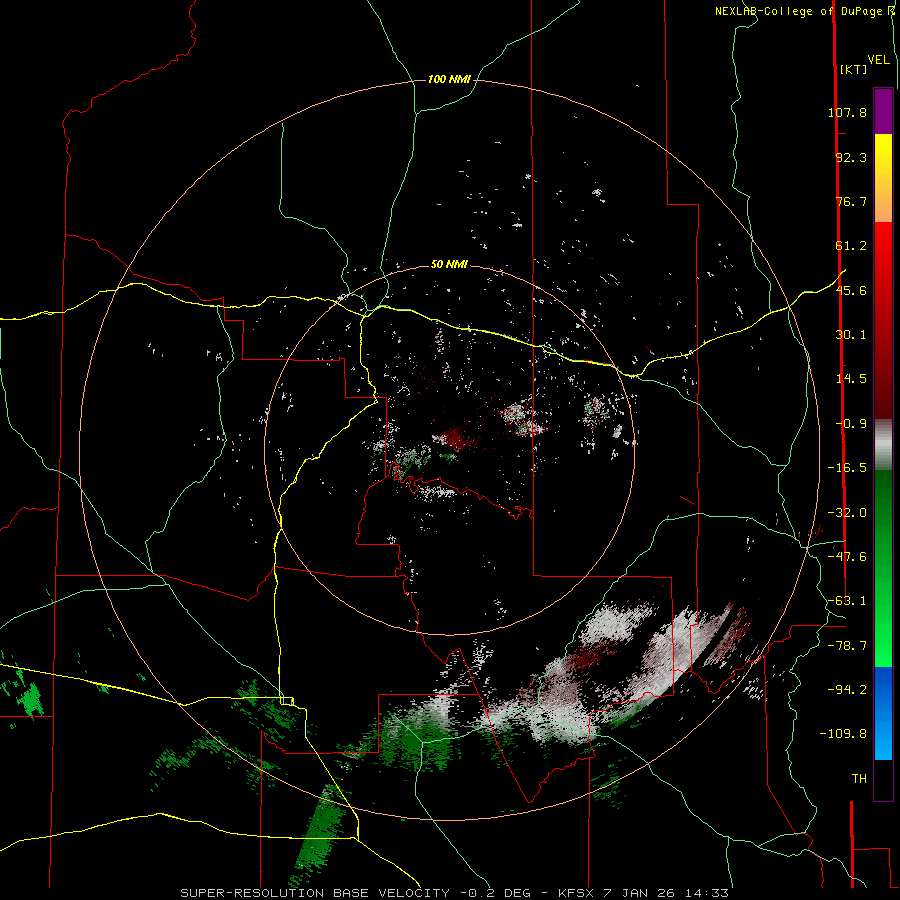Screen dimensions: 900x900
Task: Click the -63.1 legend value
Action: (x=847, y=601)
